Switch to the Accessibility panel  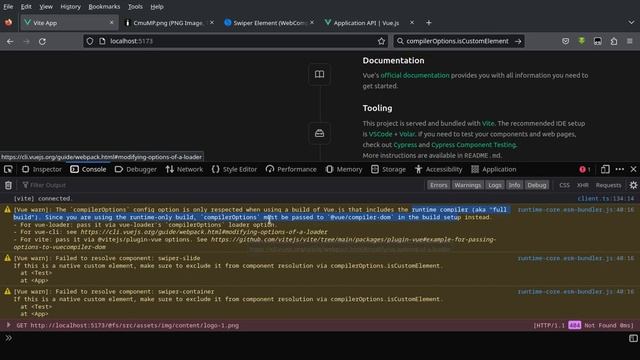pyautogui.click(x=438, y=169)
